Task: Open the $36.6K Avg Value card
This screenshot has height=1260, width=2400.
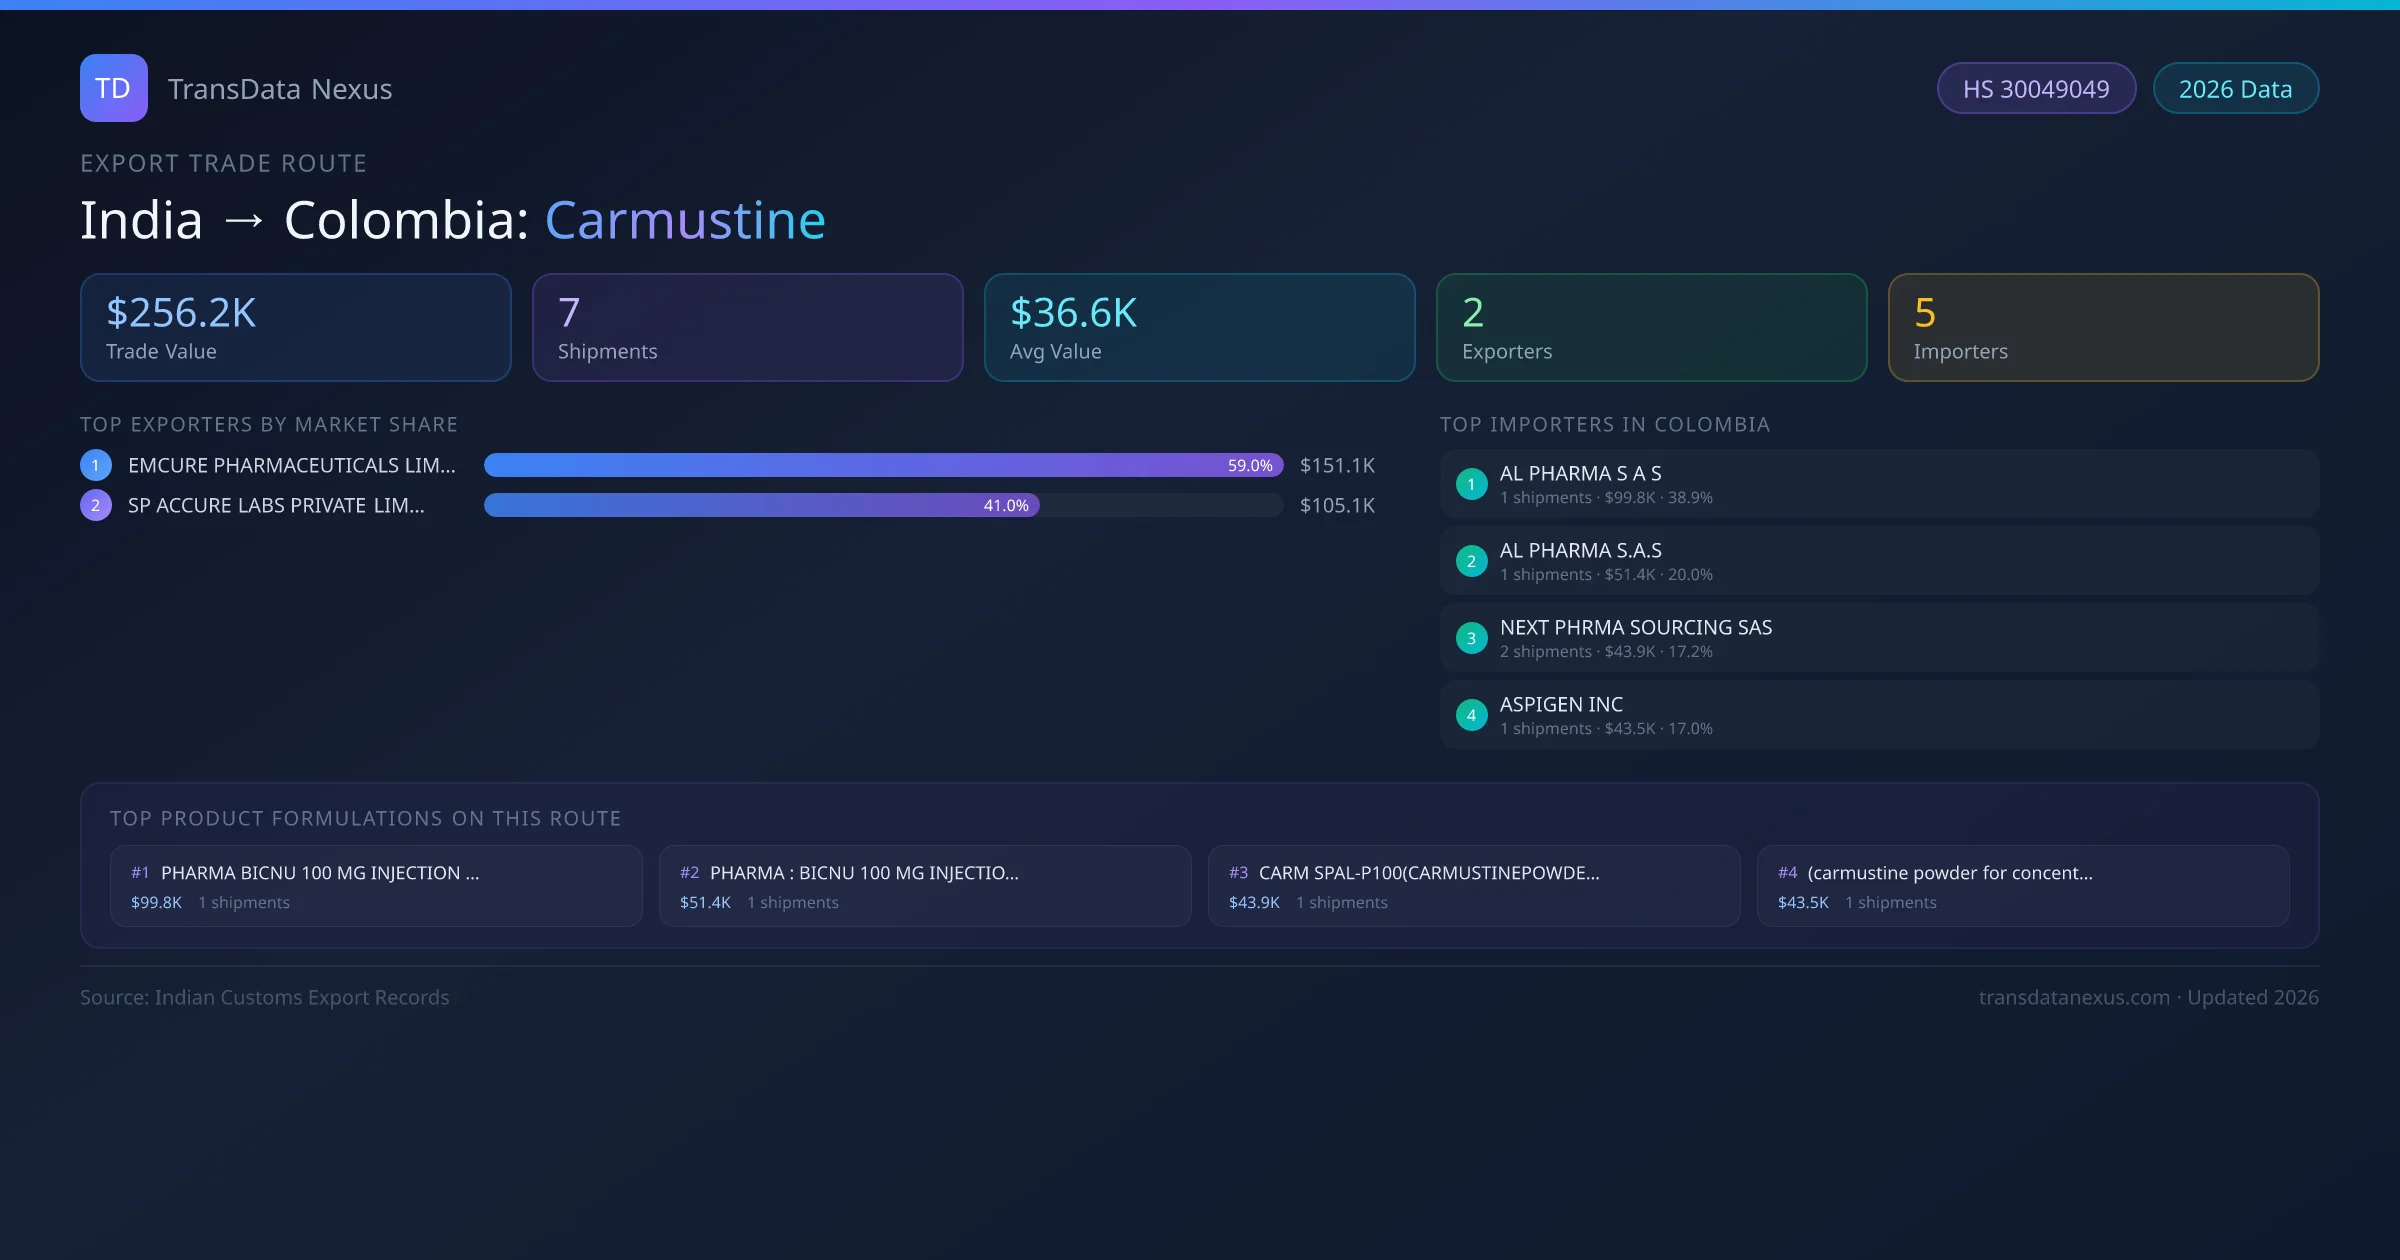Action: 1199,328
